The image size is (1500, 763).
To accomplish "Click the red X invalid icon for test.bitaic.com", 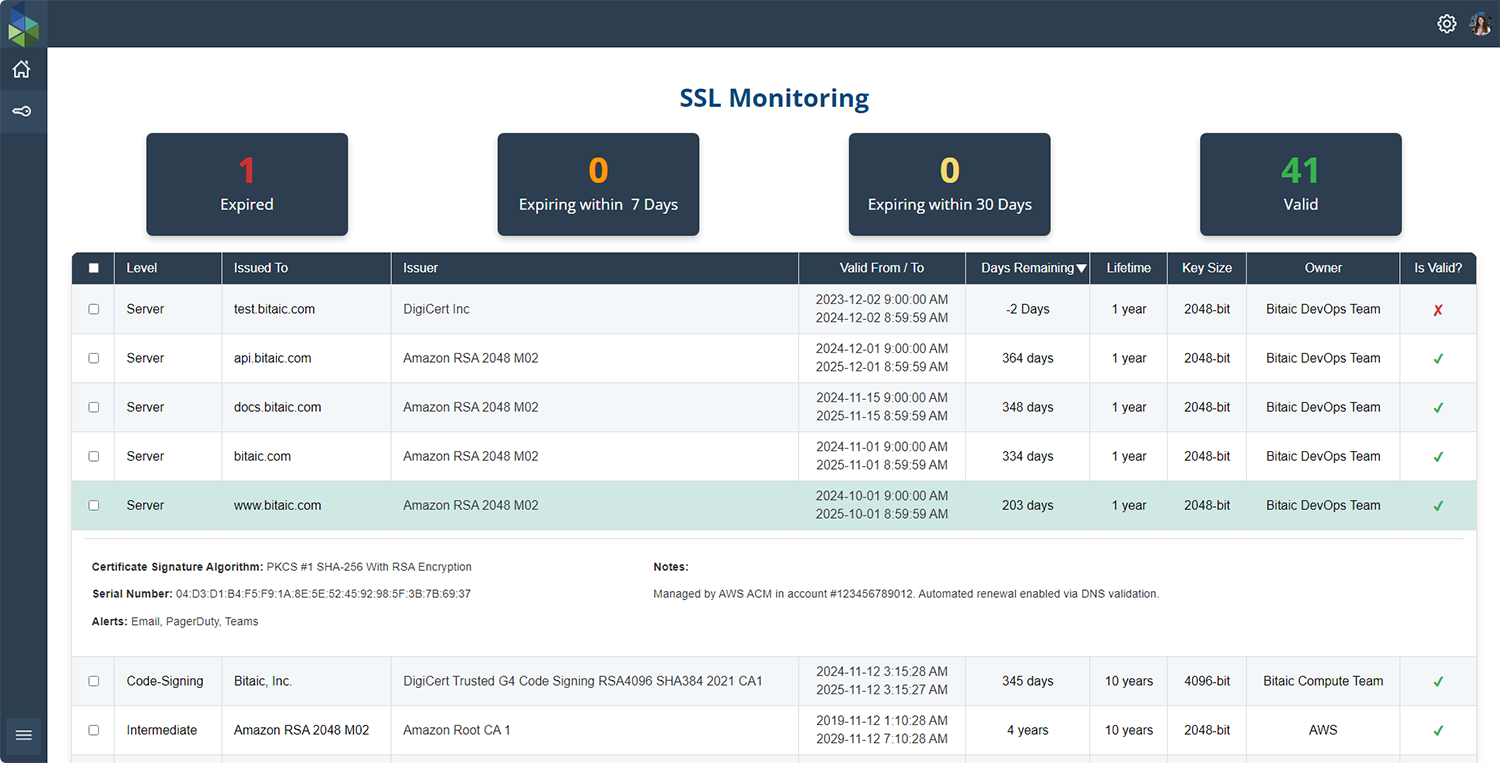I will point(1437,309).
